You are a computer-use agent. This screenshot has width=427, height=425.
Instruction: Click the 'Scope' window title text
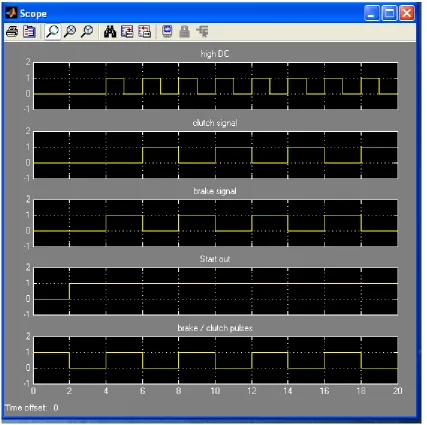coord(33,14)
